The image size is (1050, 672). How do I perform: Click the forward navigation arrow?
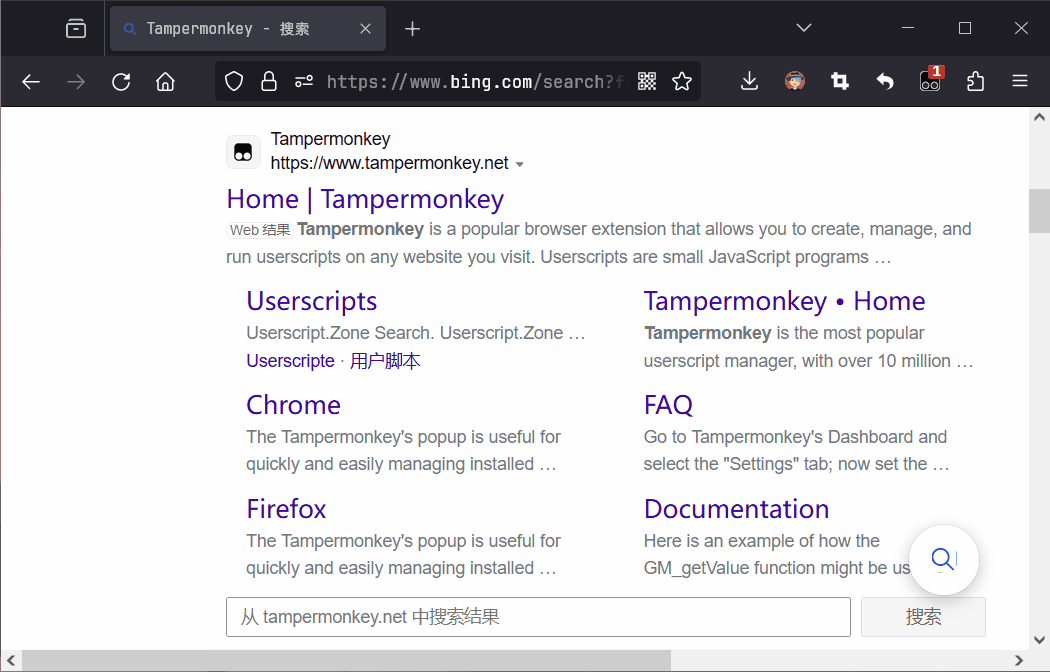[76, 82]
